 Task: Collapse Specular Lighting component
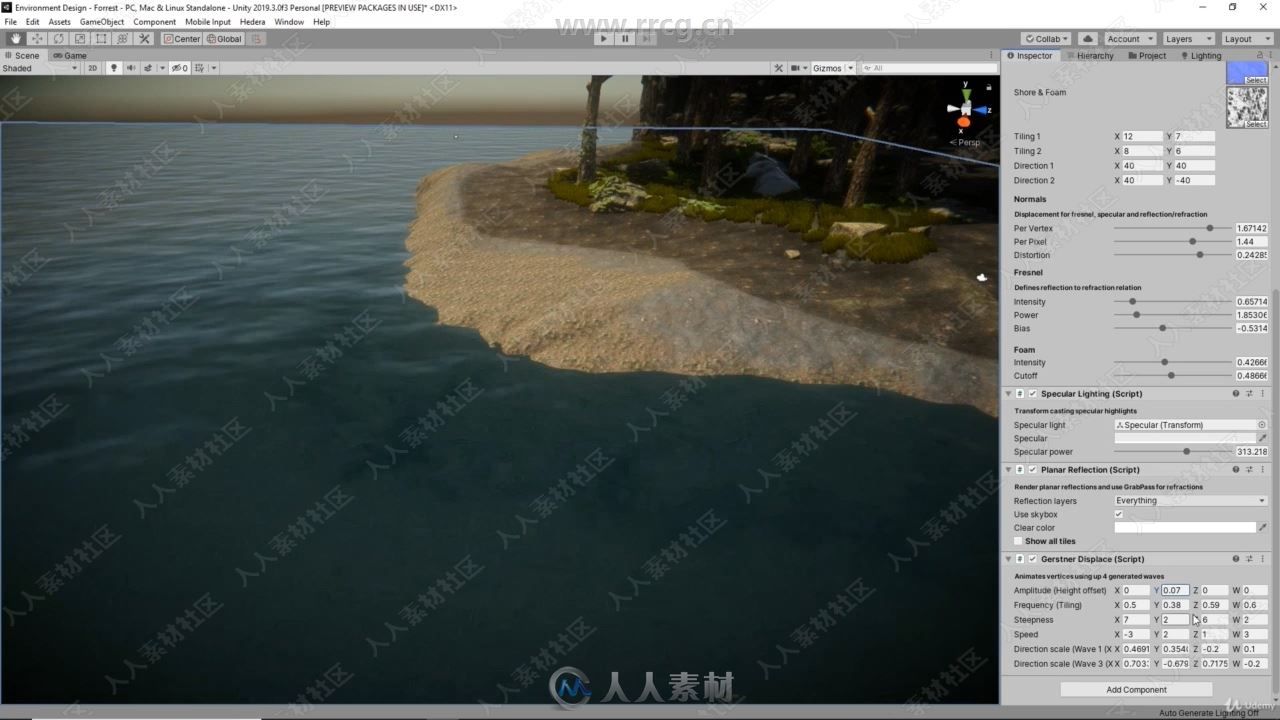[1008, 394]
